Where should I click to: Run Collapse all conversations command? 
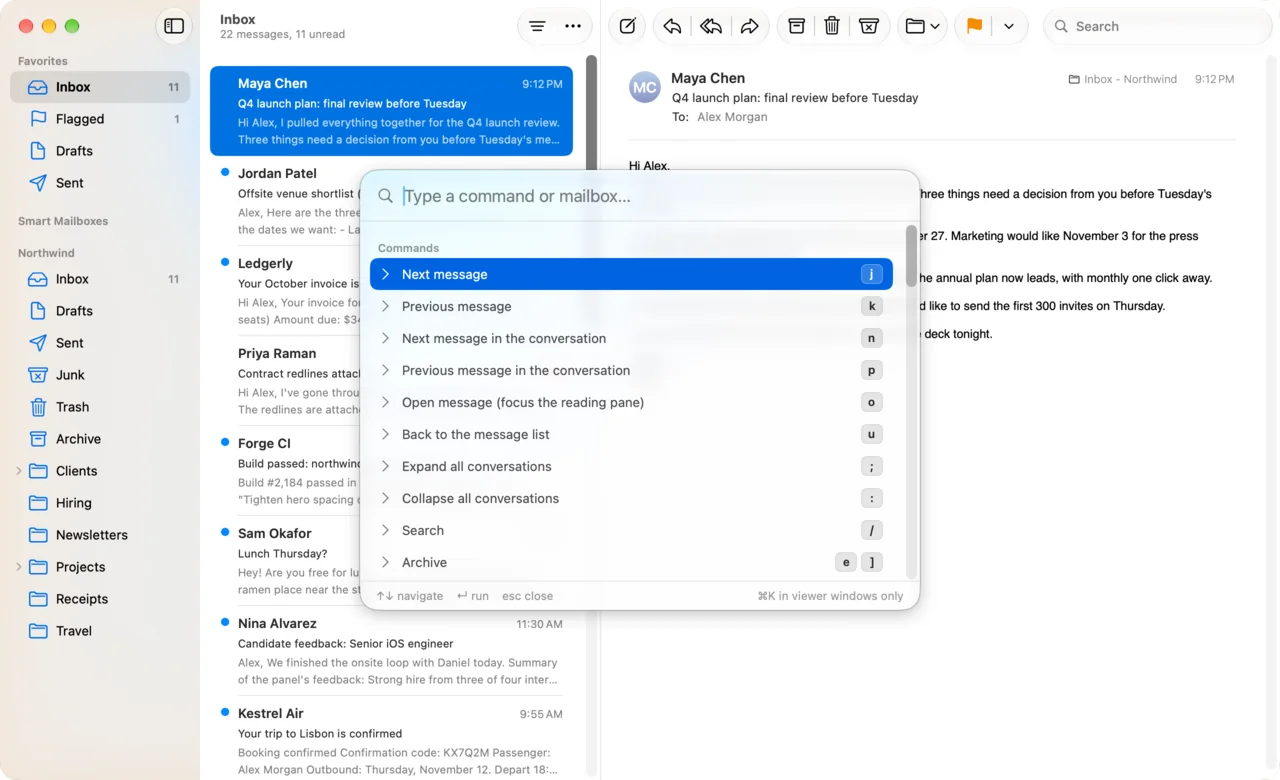(631, 498)
